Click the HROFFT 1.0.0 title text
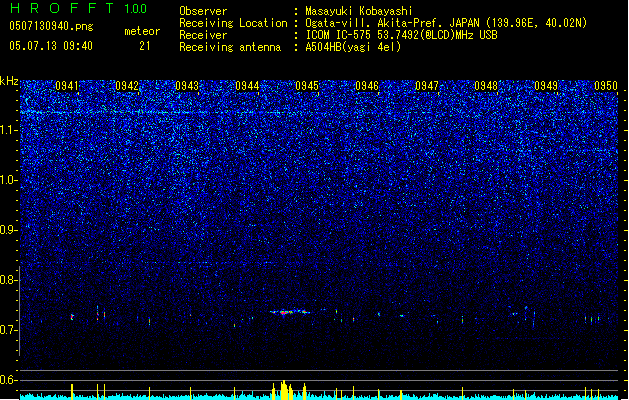Viewport: 629px width, 400px height. point(79,8)
